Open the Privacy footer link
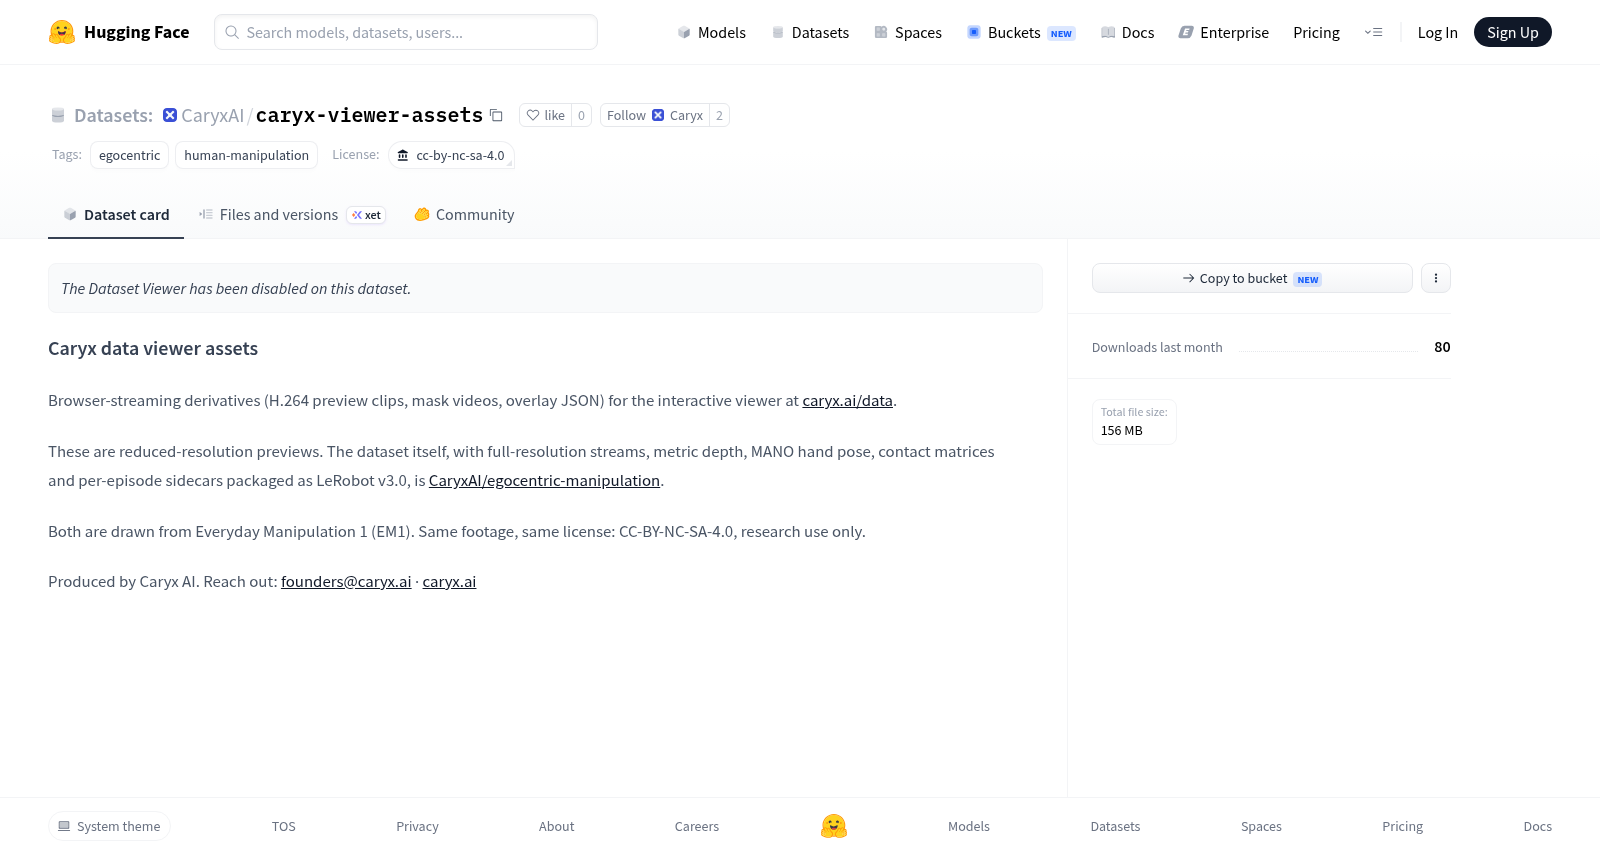The height and width of the screenshot is (861, 1600). 417,826
